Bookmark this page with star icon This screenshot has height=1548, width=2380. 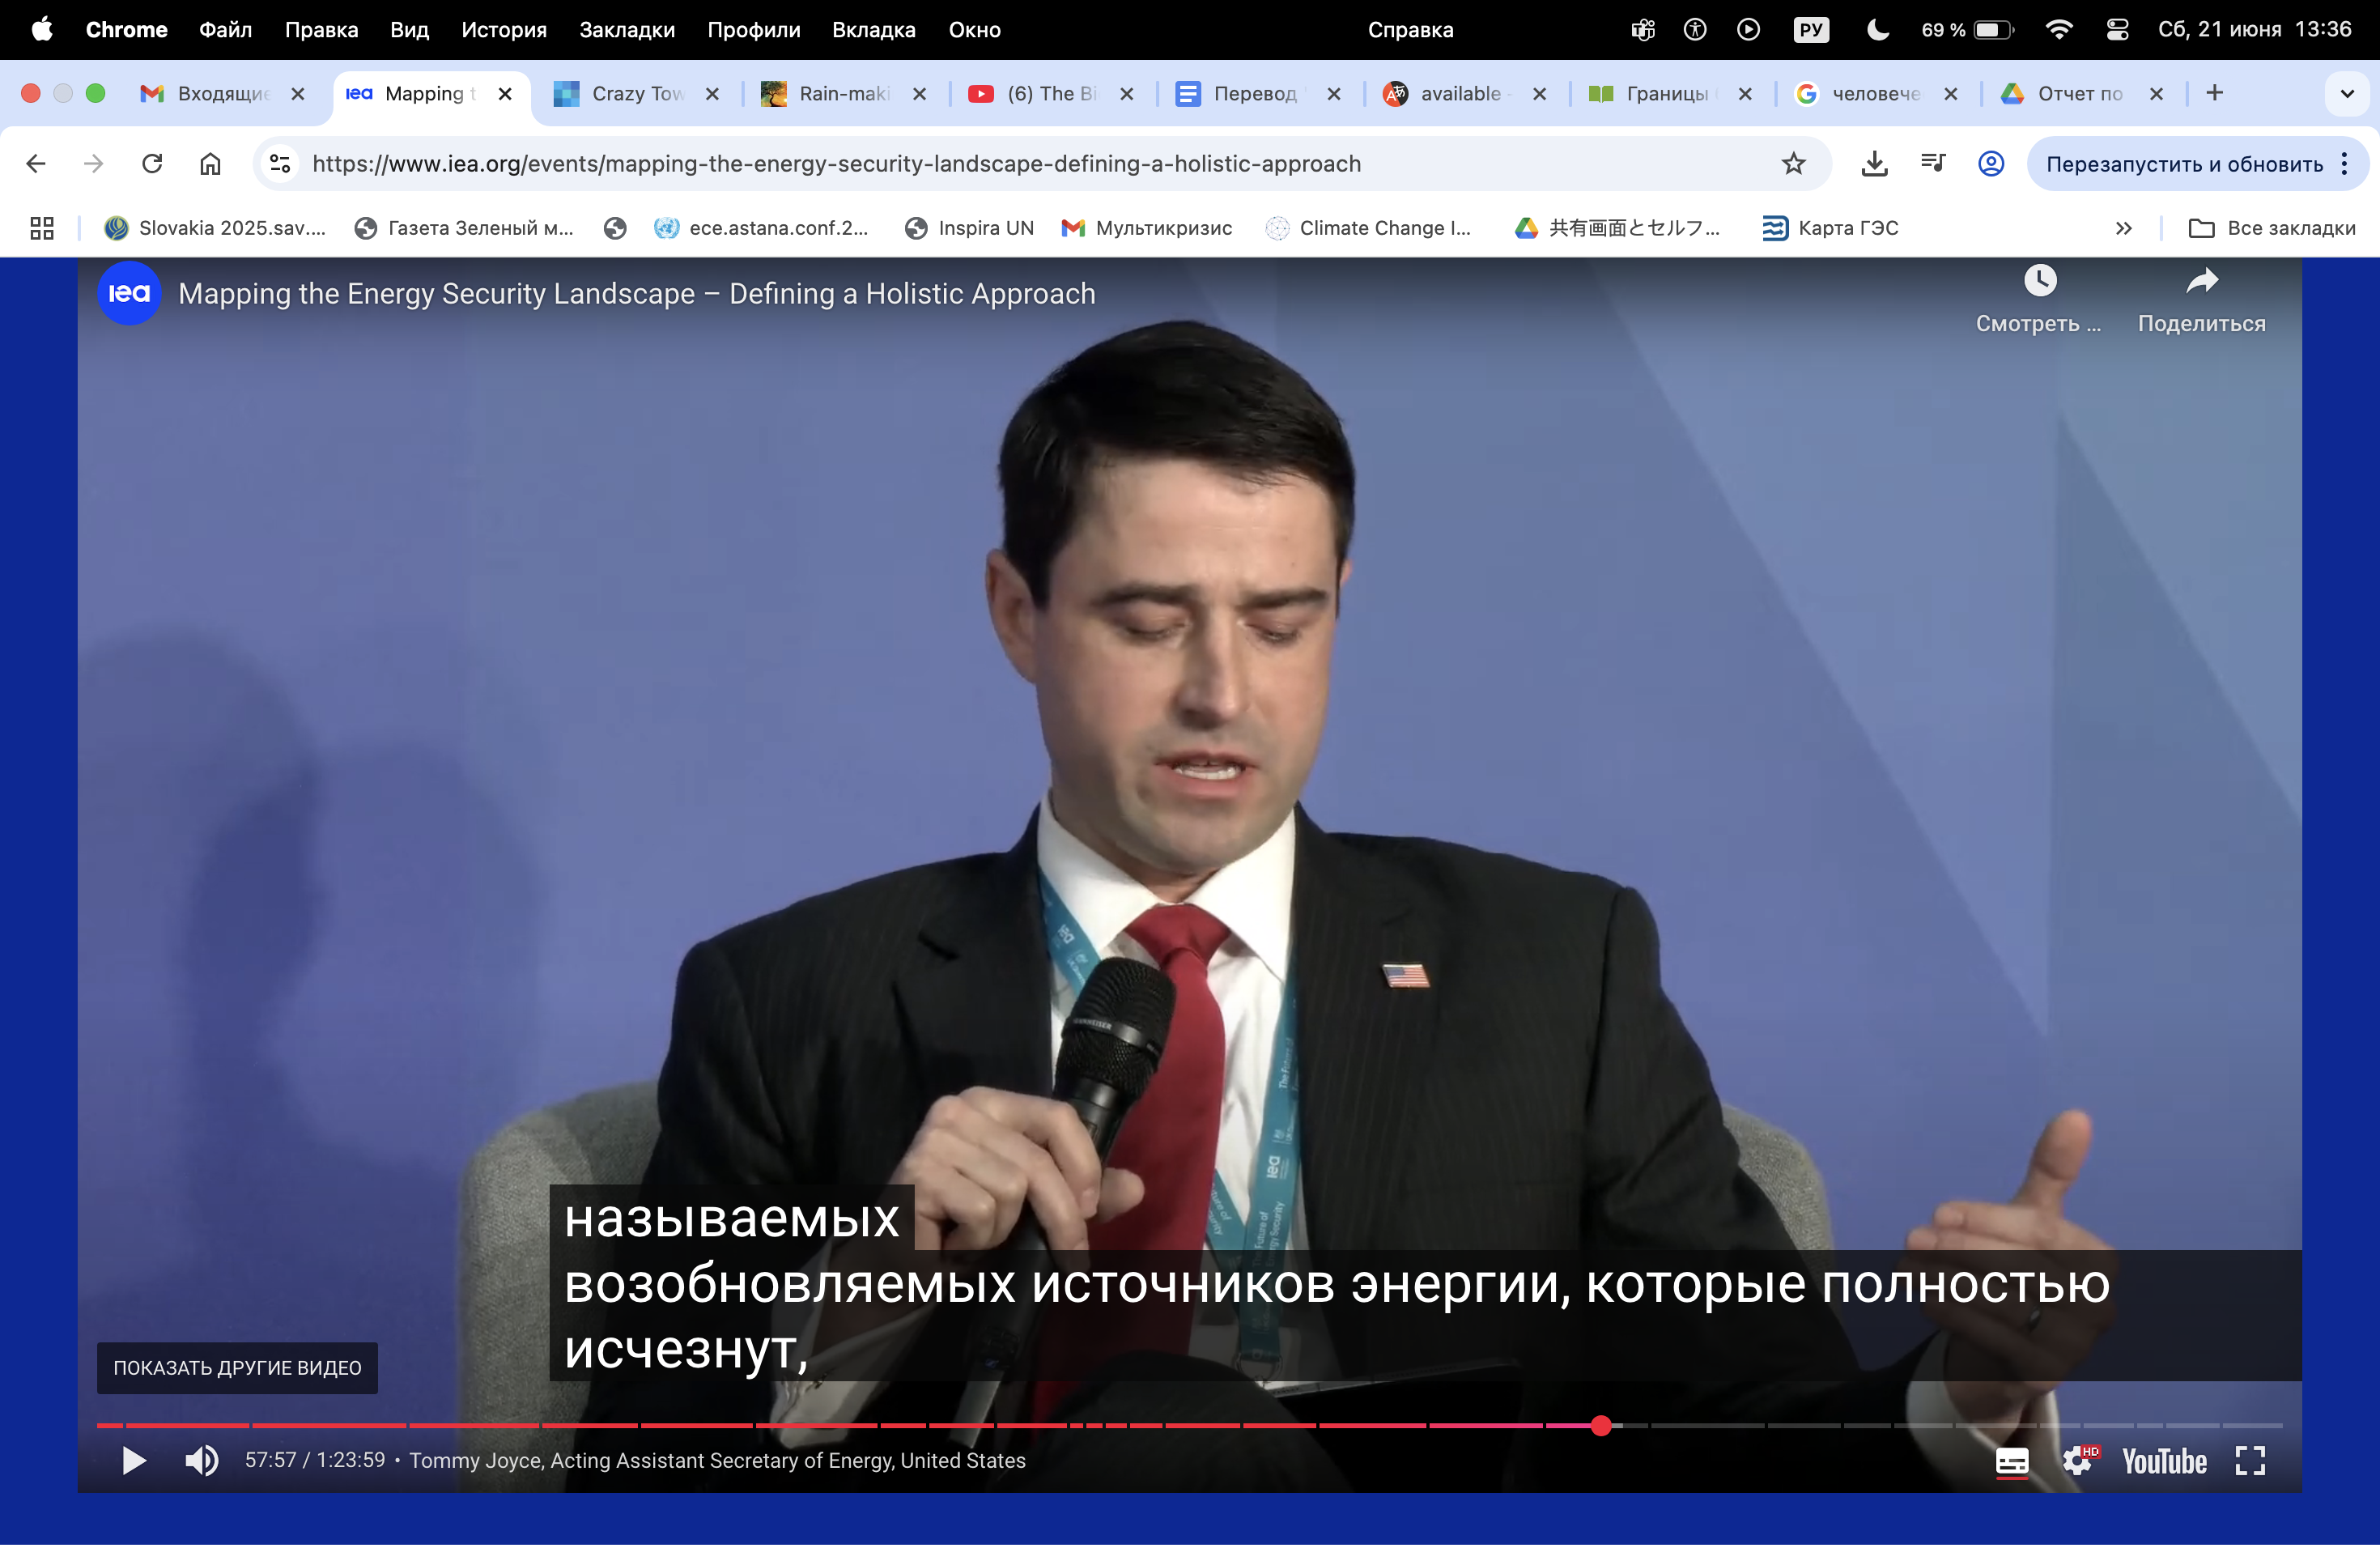(x=1794, y=164)
